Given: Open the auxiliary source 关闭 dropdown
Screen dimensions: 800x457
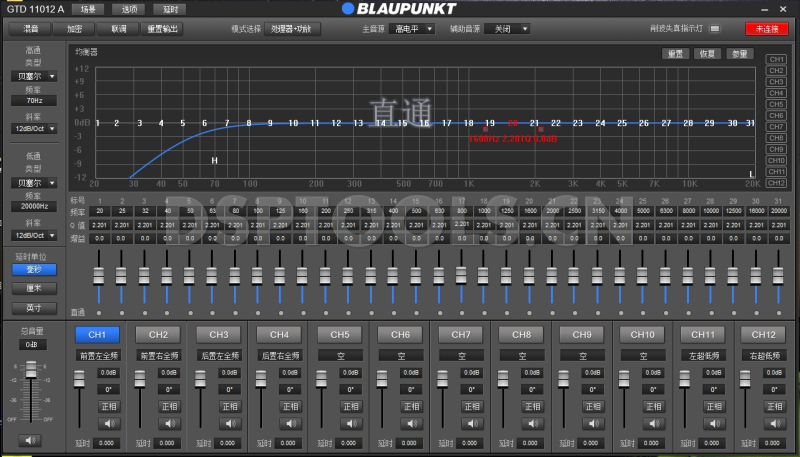Looking at the screenshot, I should [x=510, y=29].
